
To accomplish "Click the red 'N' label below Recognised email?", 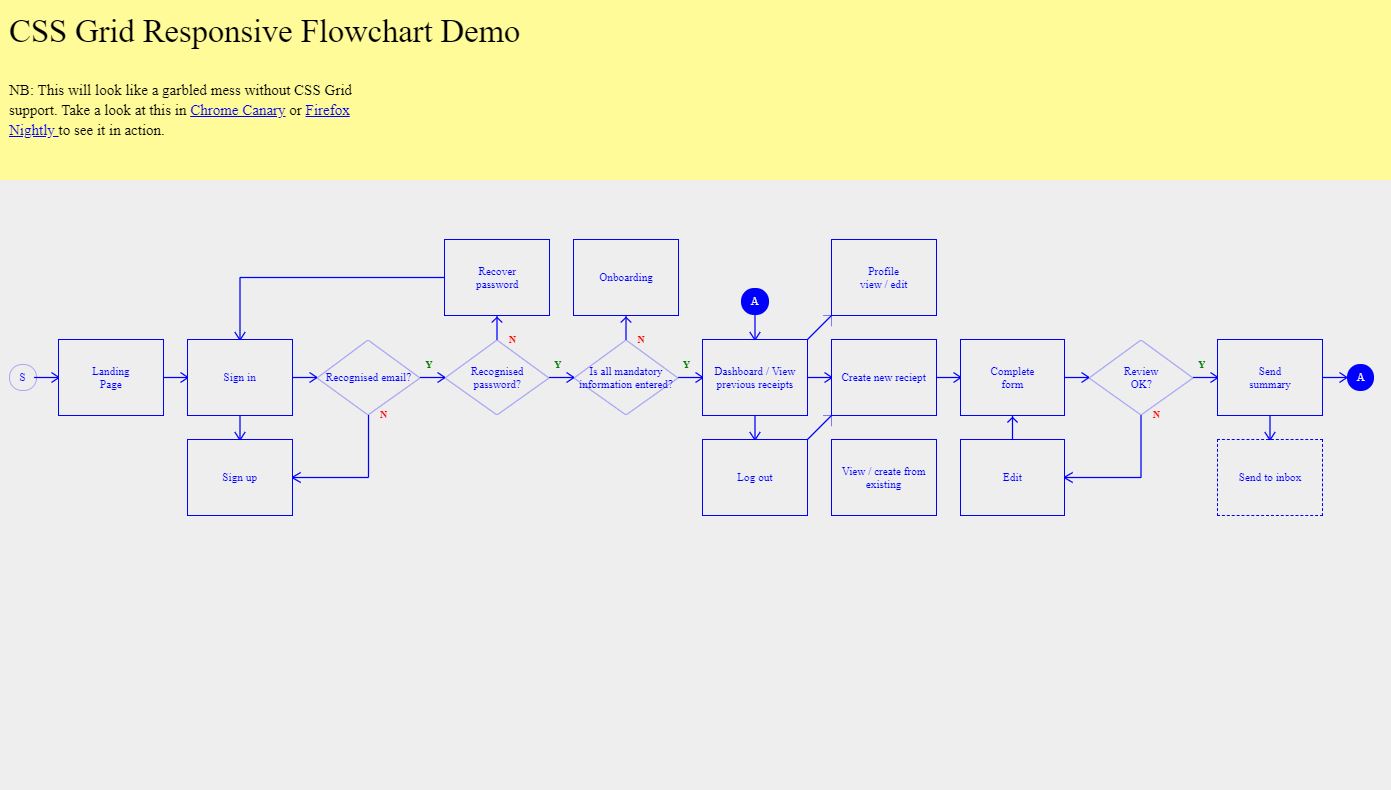I will pyautogui.click(x=382, y=415).
